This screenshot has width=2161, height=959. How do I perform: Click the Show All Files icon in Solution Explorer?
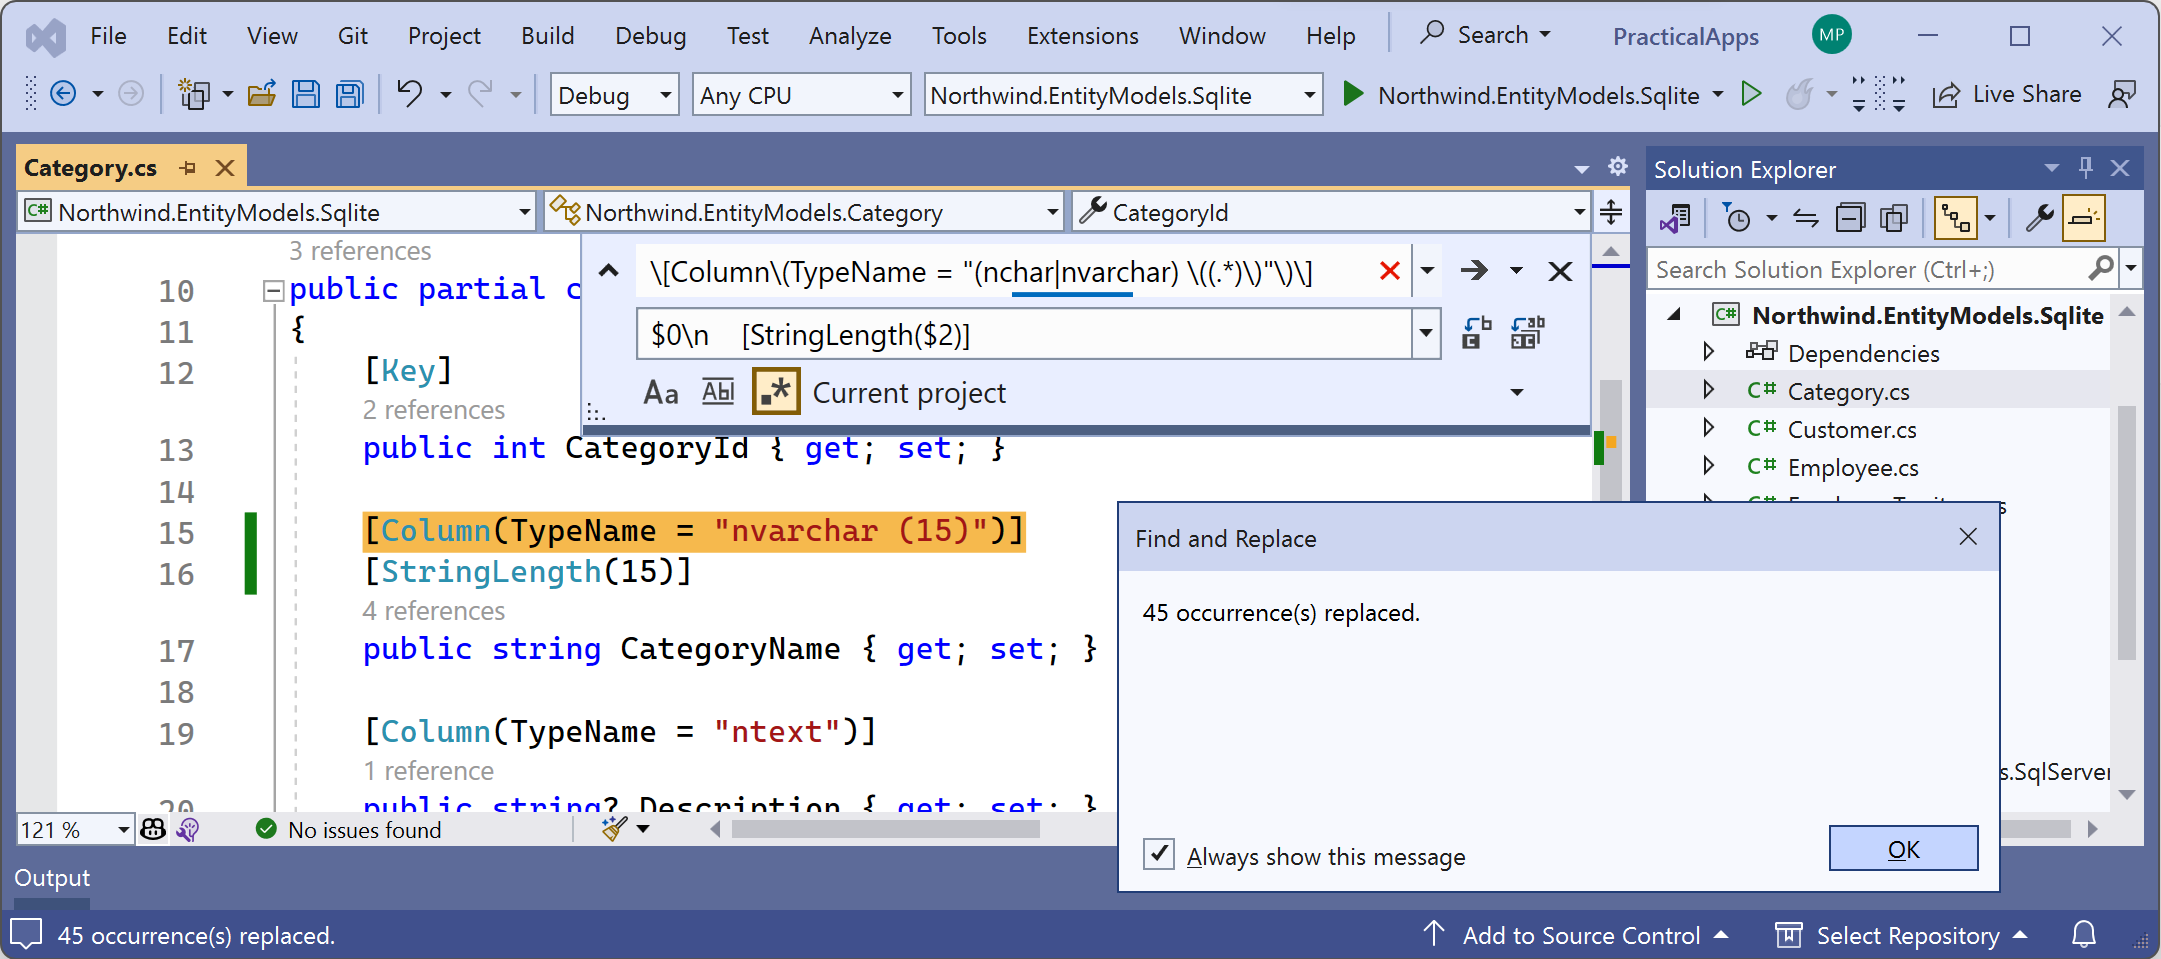tap(1894, 217)
